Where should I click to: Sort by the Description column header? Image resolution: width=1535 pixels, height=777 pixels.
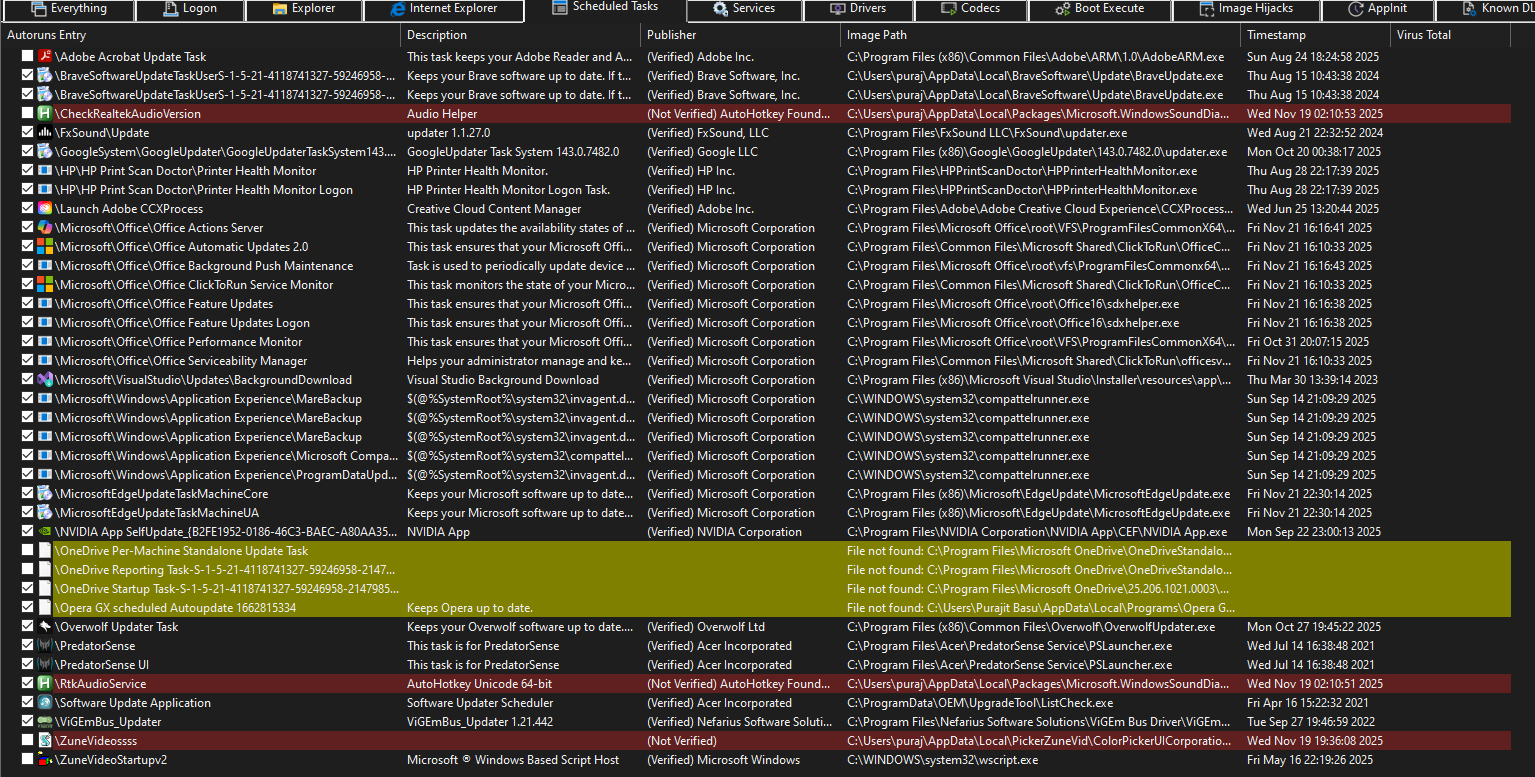pyautogui.click(x=520, y=35)
